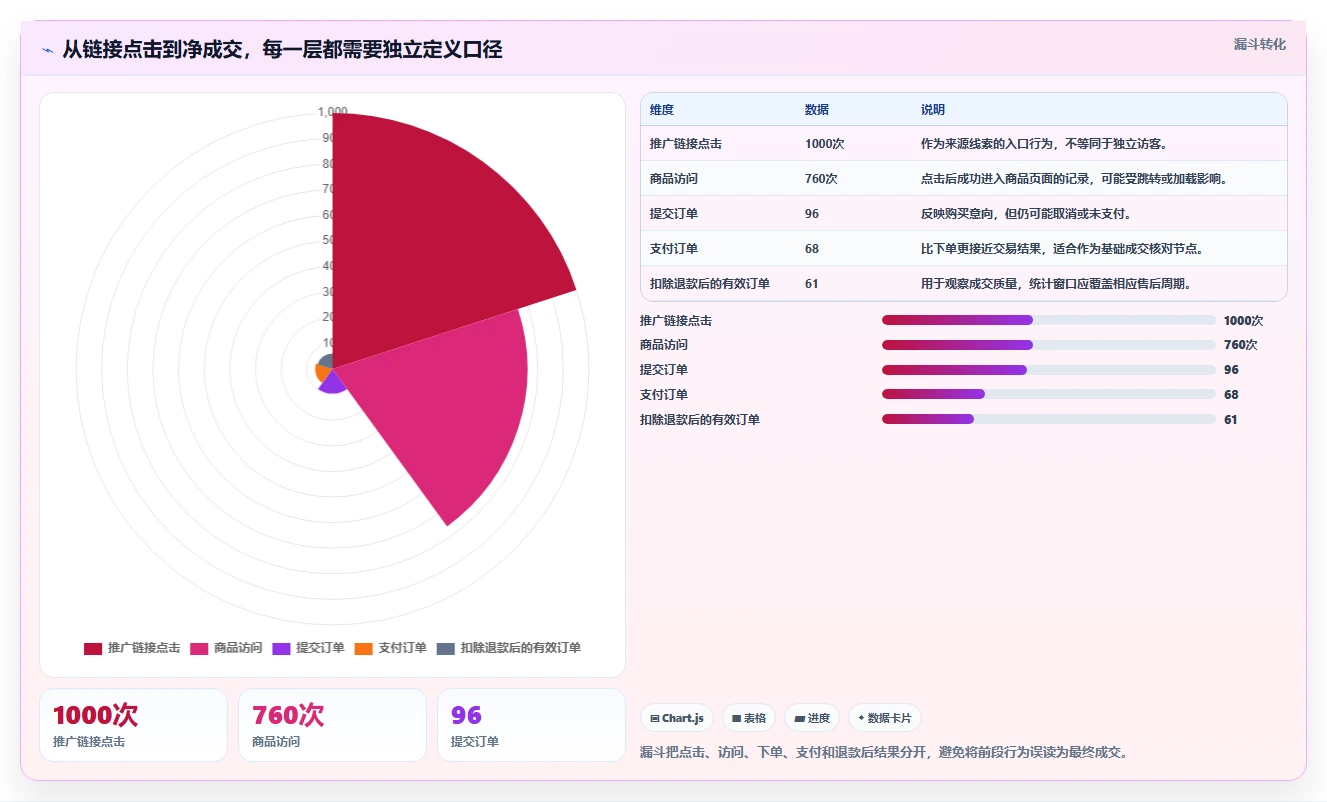The image size is (1327, 802).
Task: Toggle the 提交订单 legend item
Action: [x=308, y=648]
